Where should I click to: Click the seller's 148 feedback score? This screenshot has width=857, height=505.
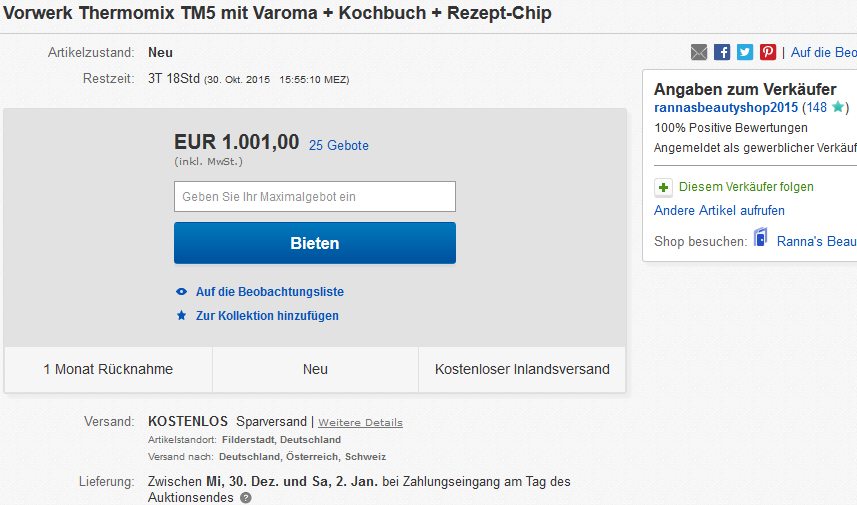pyautogui.click(x=817, y=107)
